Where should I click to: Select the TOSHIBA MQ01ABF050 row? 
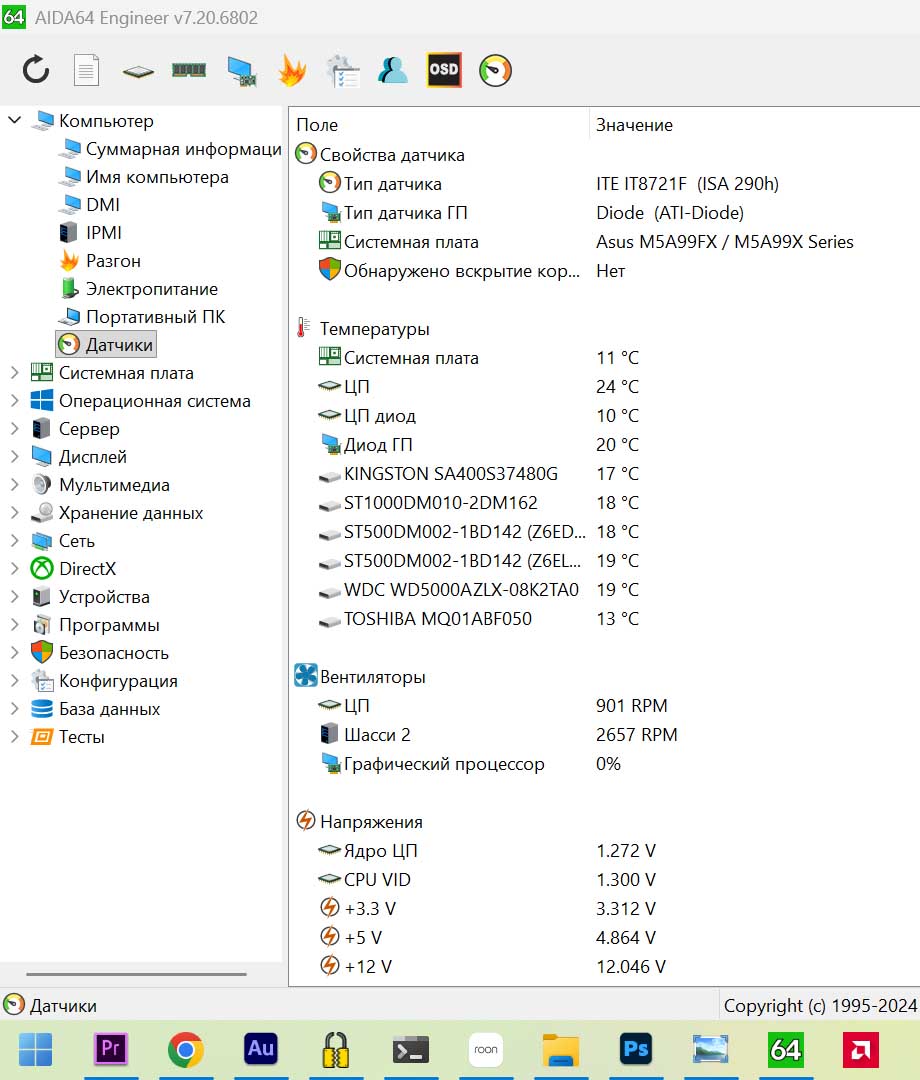604,619
